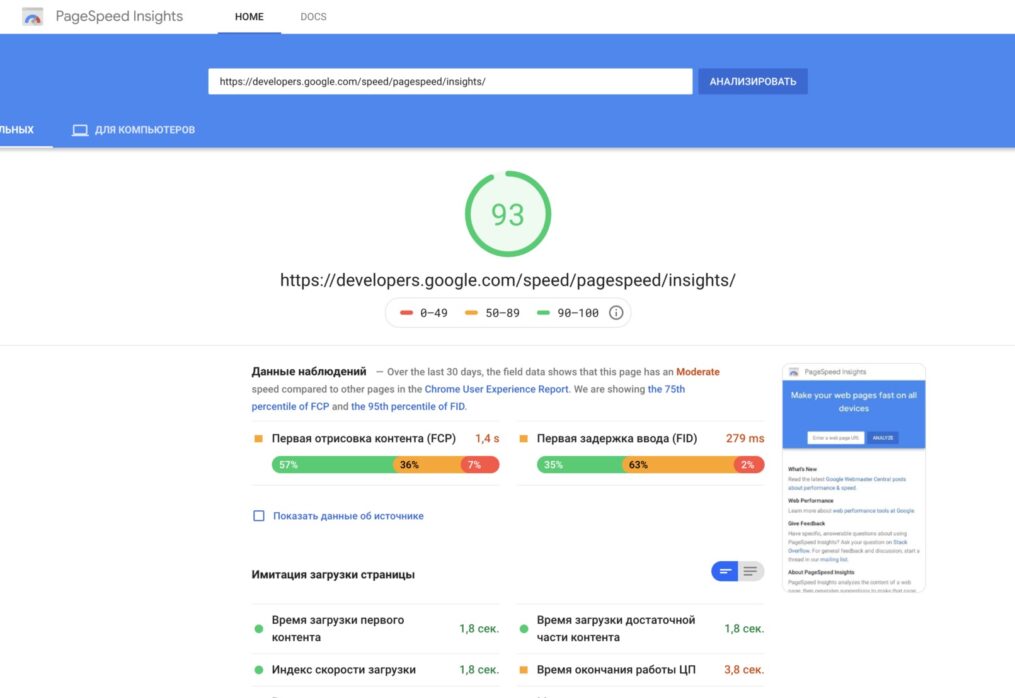The image size is (1015, 698).
Task: Click the score gauge showing 93
Action: pyautogui.click(x=508, y=214)
